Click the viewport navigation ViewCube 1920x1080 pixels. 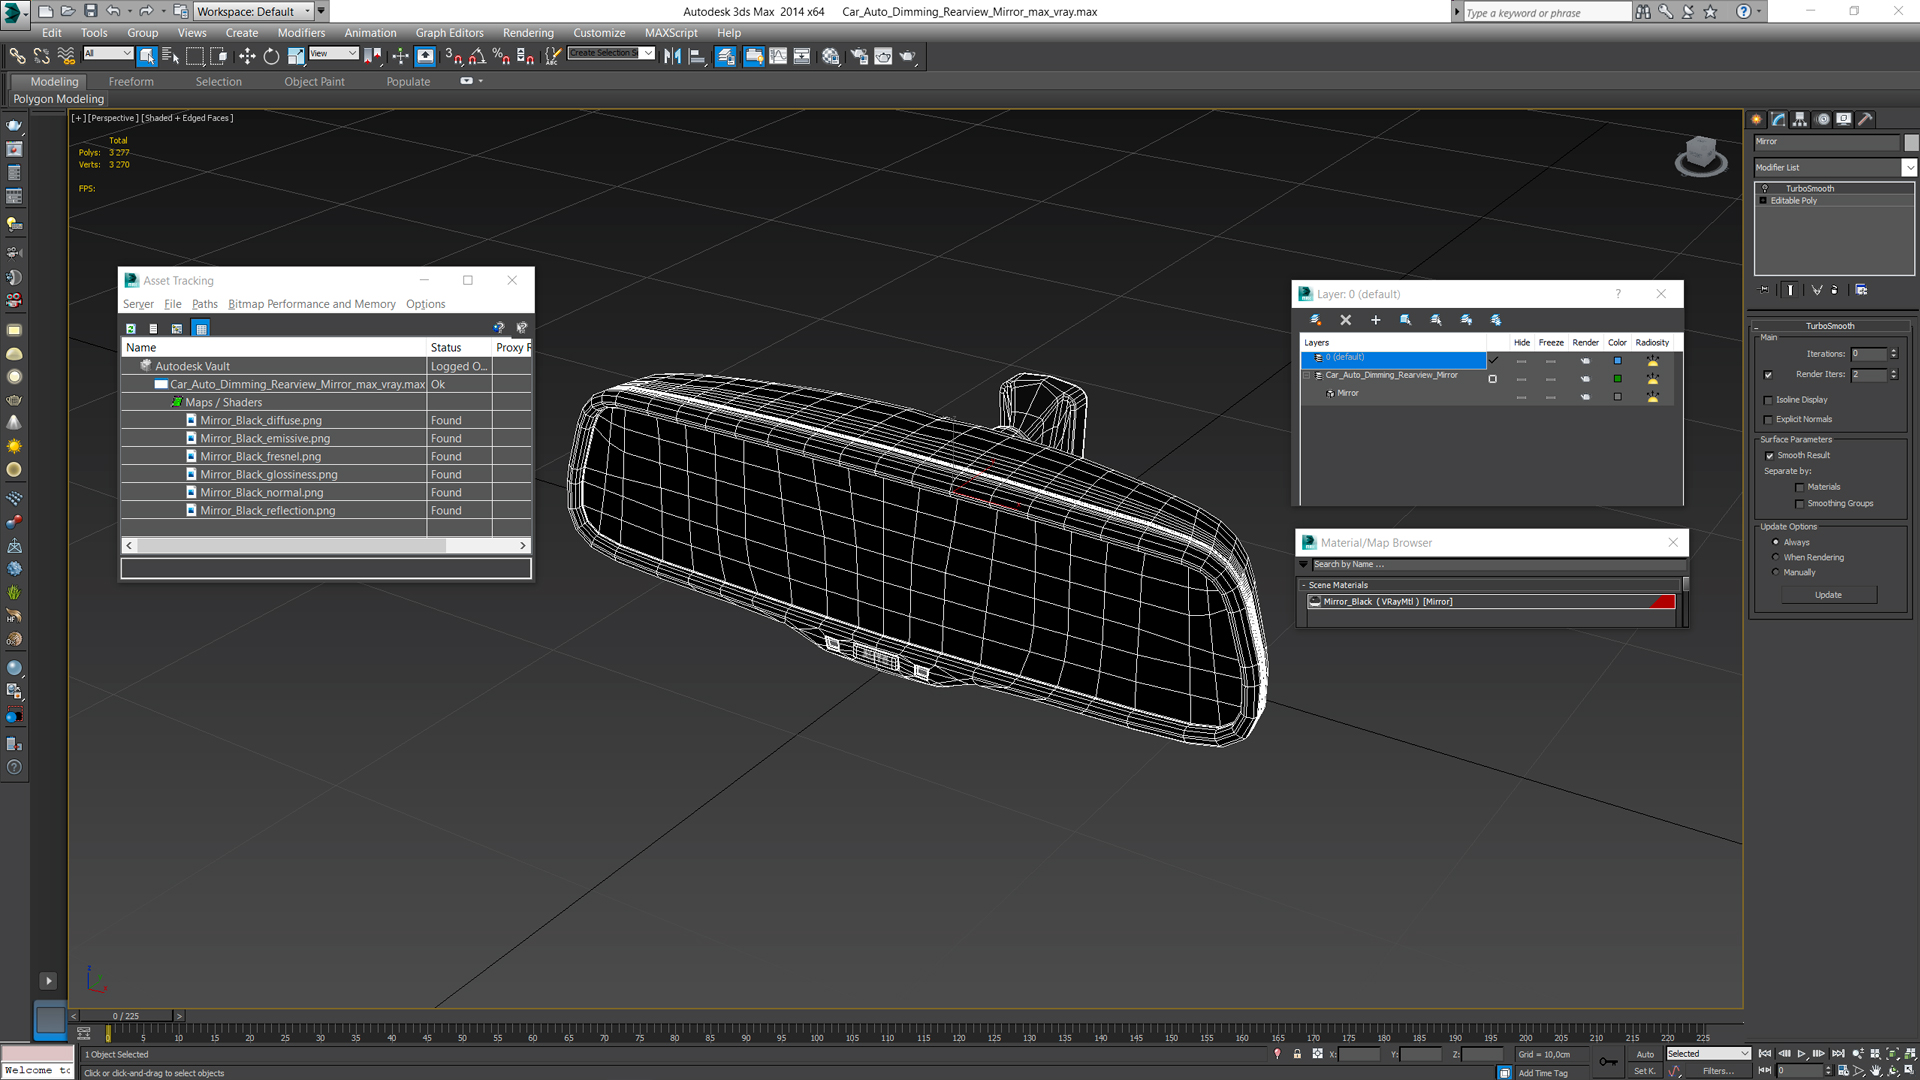1700,157
